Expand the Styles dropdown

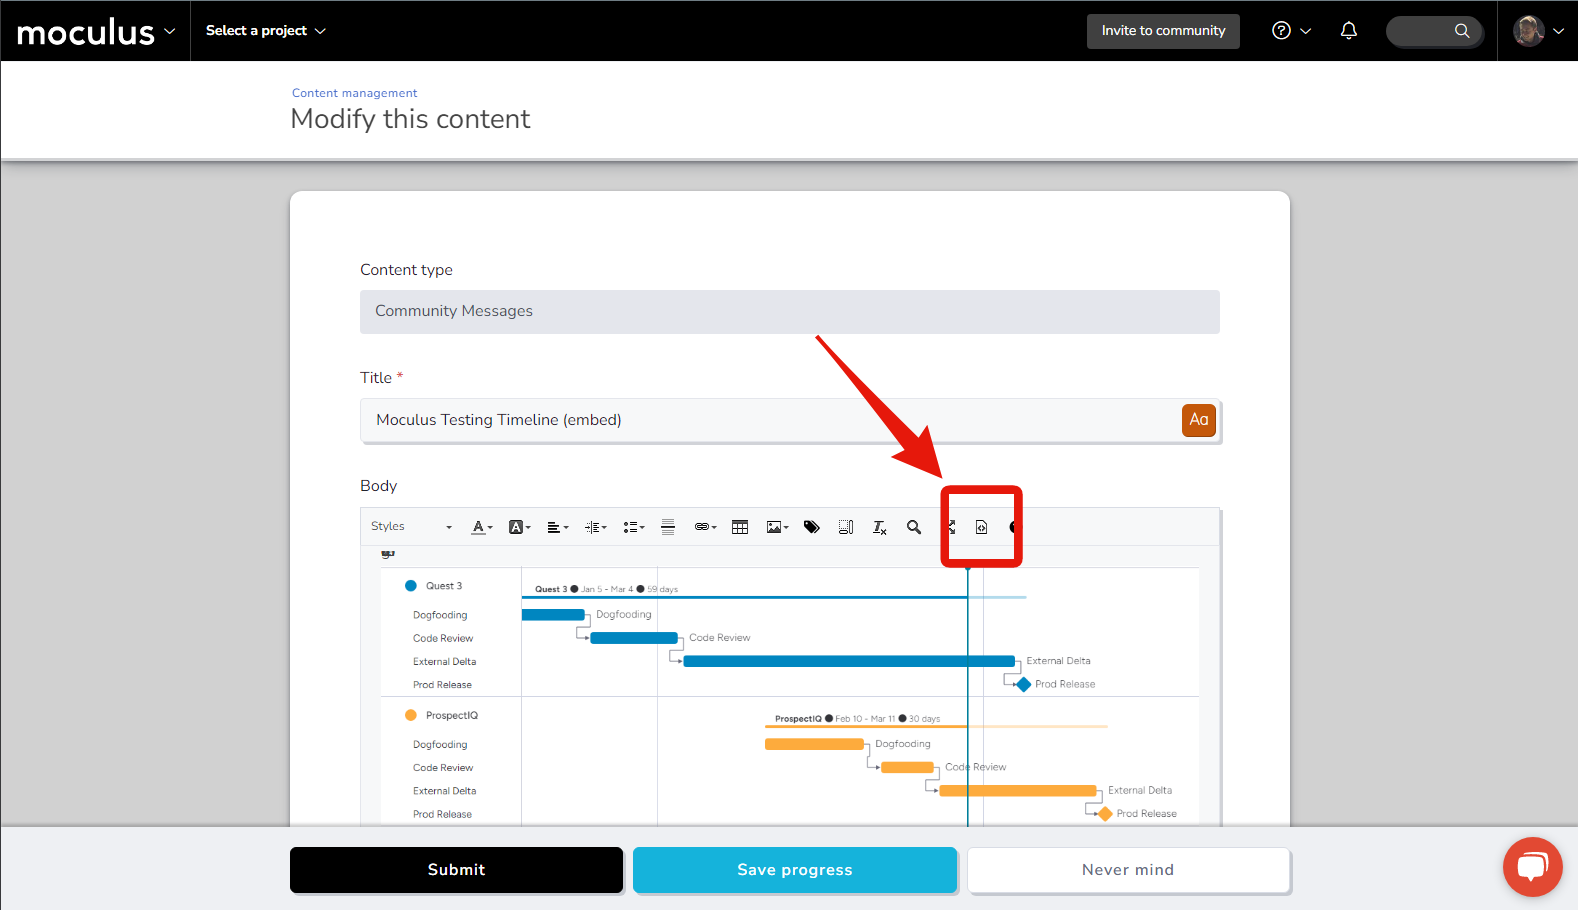point(412,527)
